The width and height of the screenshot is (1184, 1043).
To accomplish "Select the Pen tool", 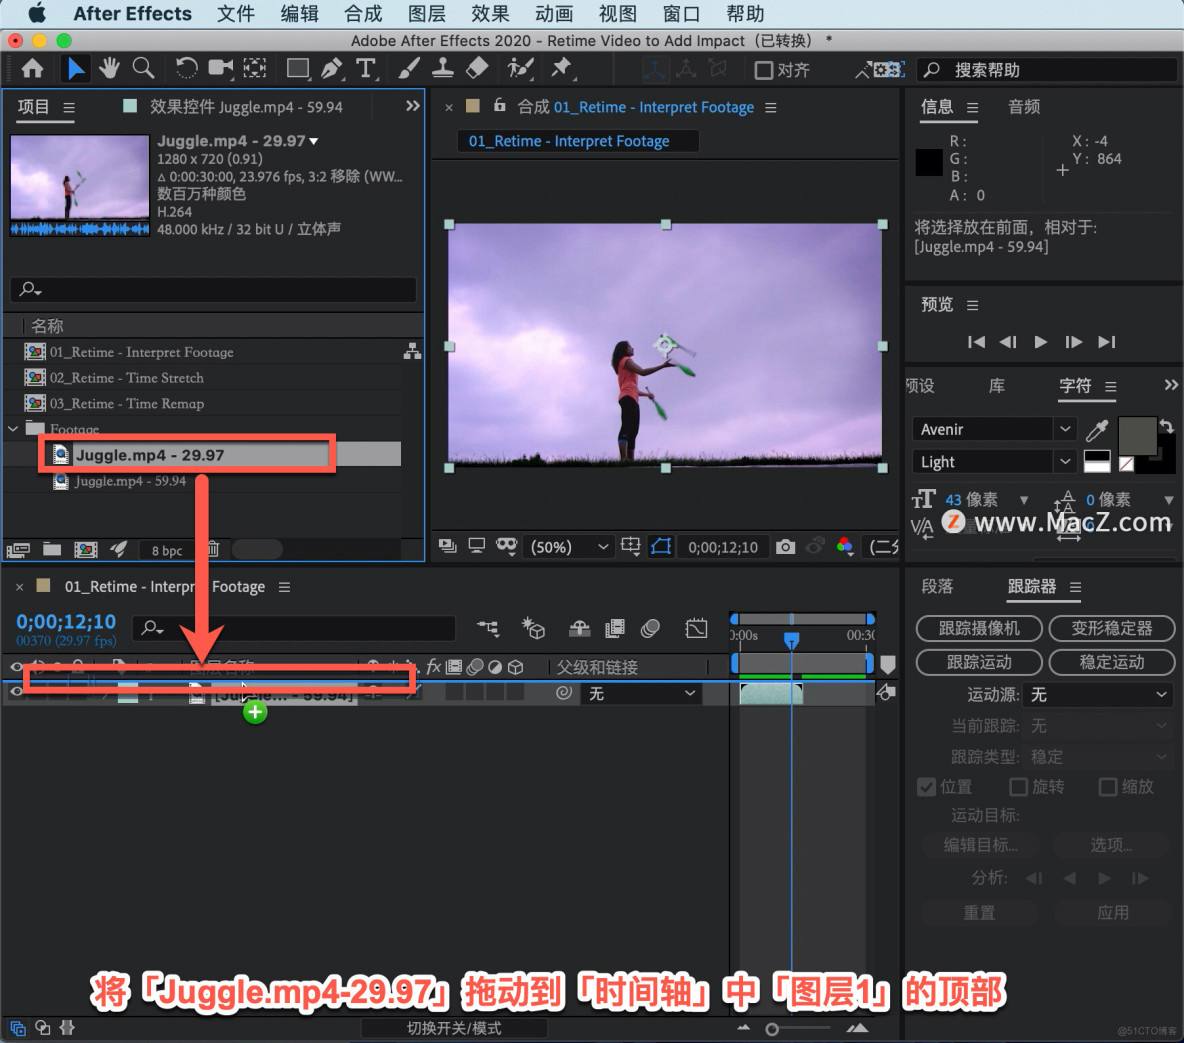I will [x=331, y=69].
